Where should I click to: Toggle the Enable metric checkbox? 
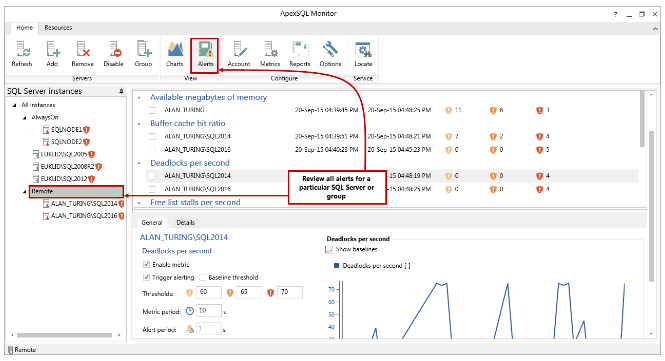tap(146, 265)
